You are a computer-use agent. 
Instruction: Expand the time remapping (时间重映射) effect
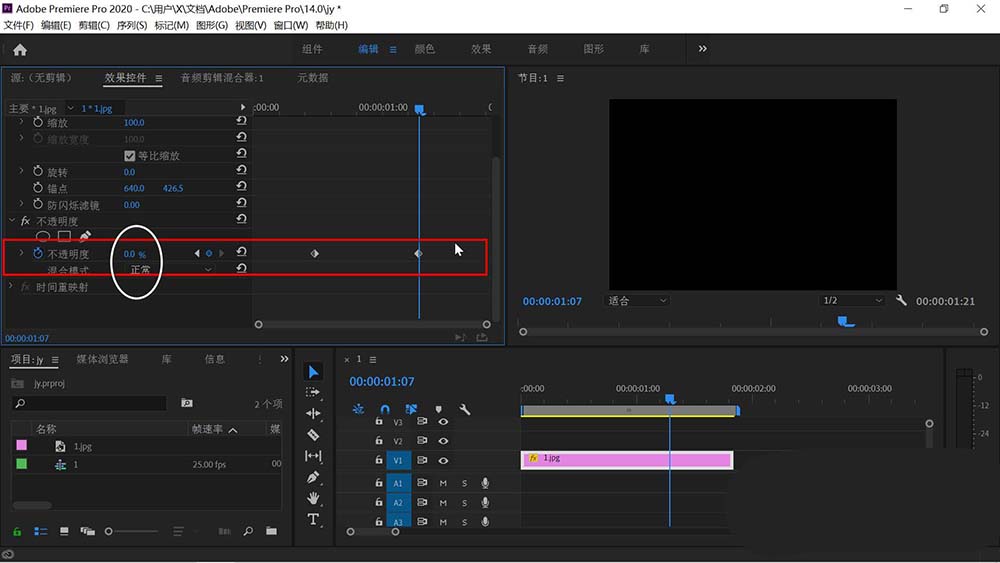tap(12, 287)
